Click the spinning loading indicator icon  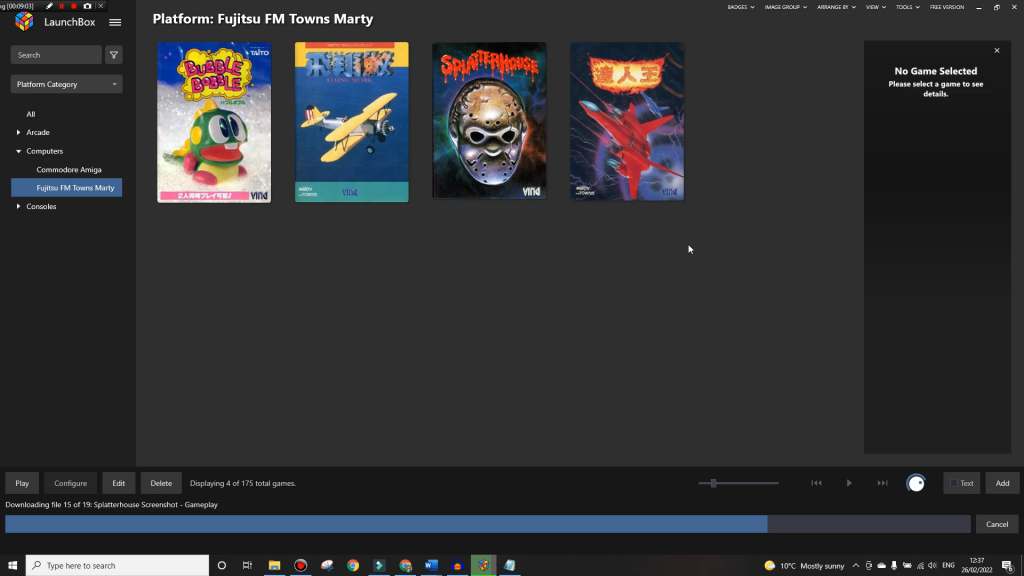(916, 483)
